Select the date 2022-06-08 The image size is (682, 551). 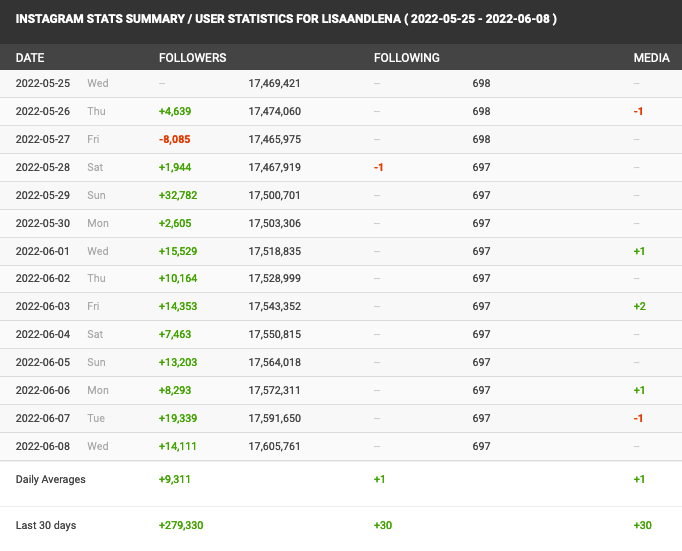click(43, 446)
